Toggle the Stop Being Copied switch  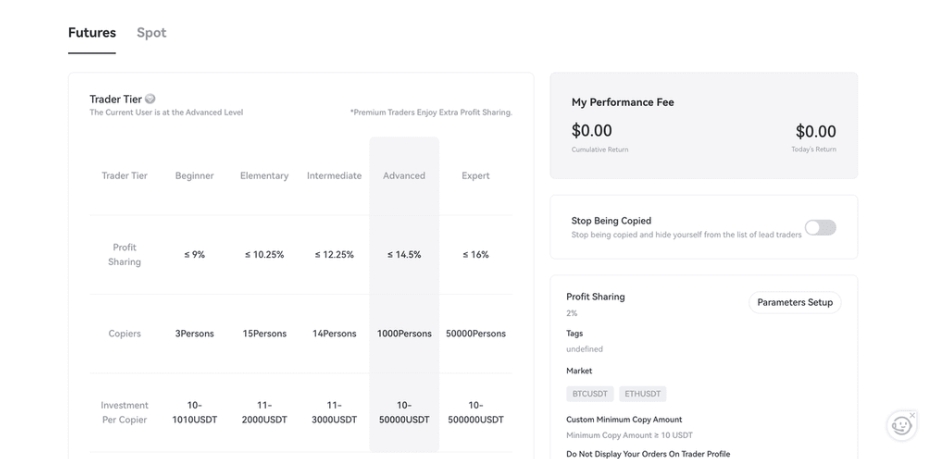pos(820,228)
